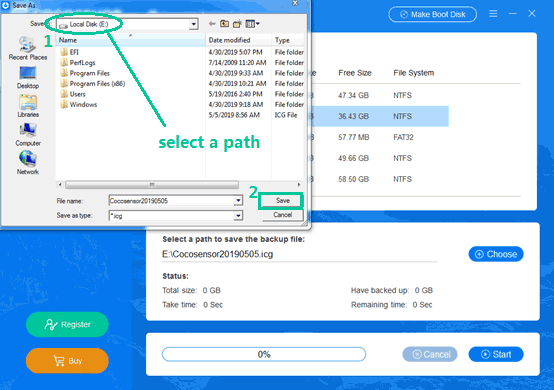This screenshot has height=390, width=554.
Task: Sort files by Name column header
Action: [130, 40]
